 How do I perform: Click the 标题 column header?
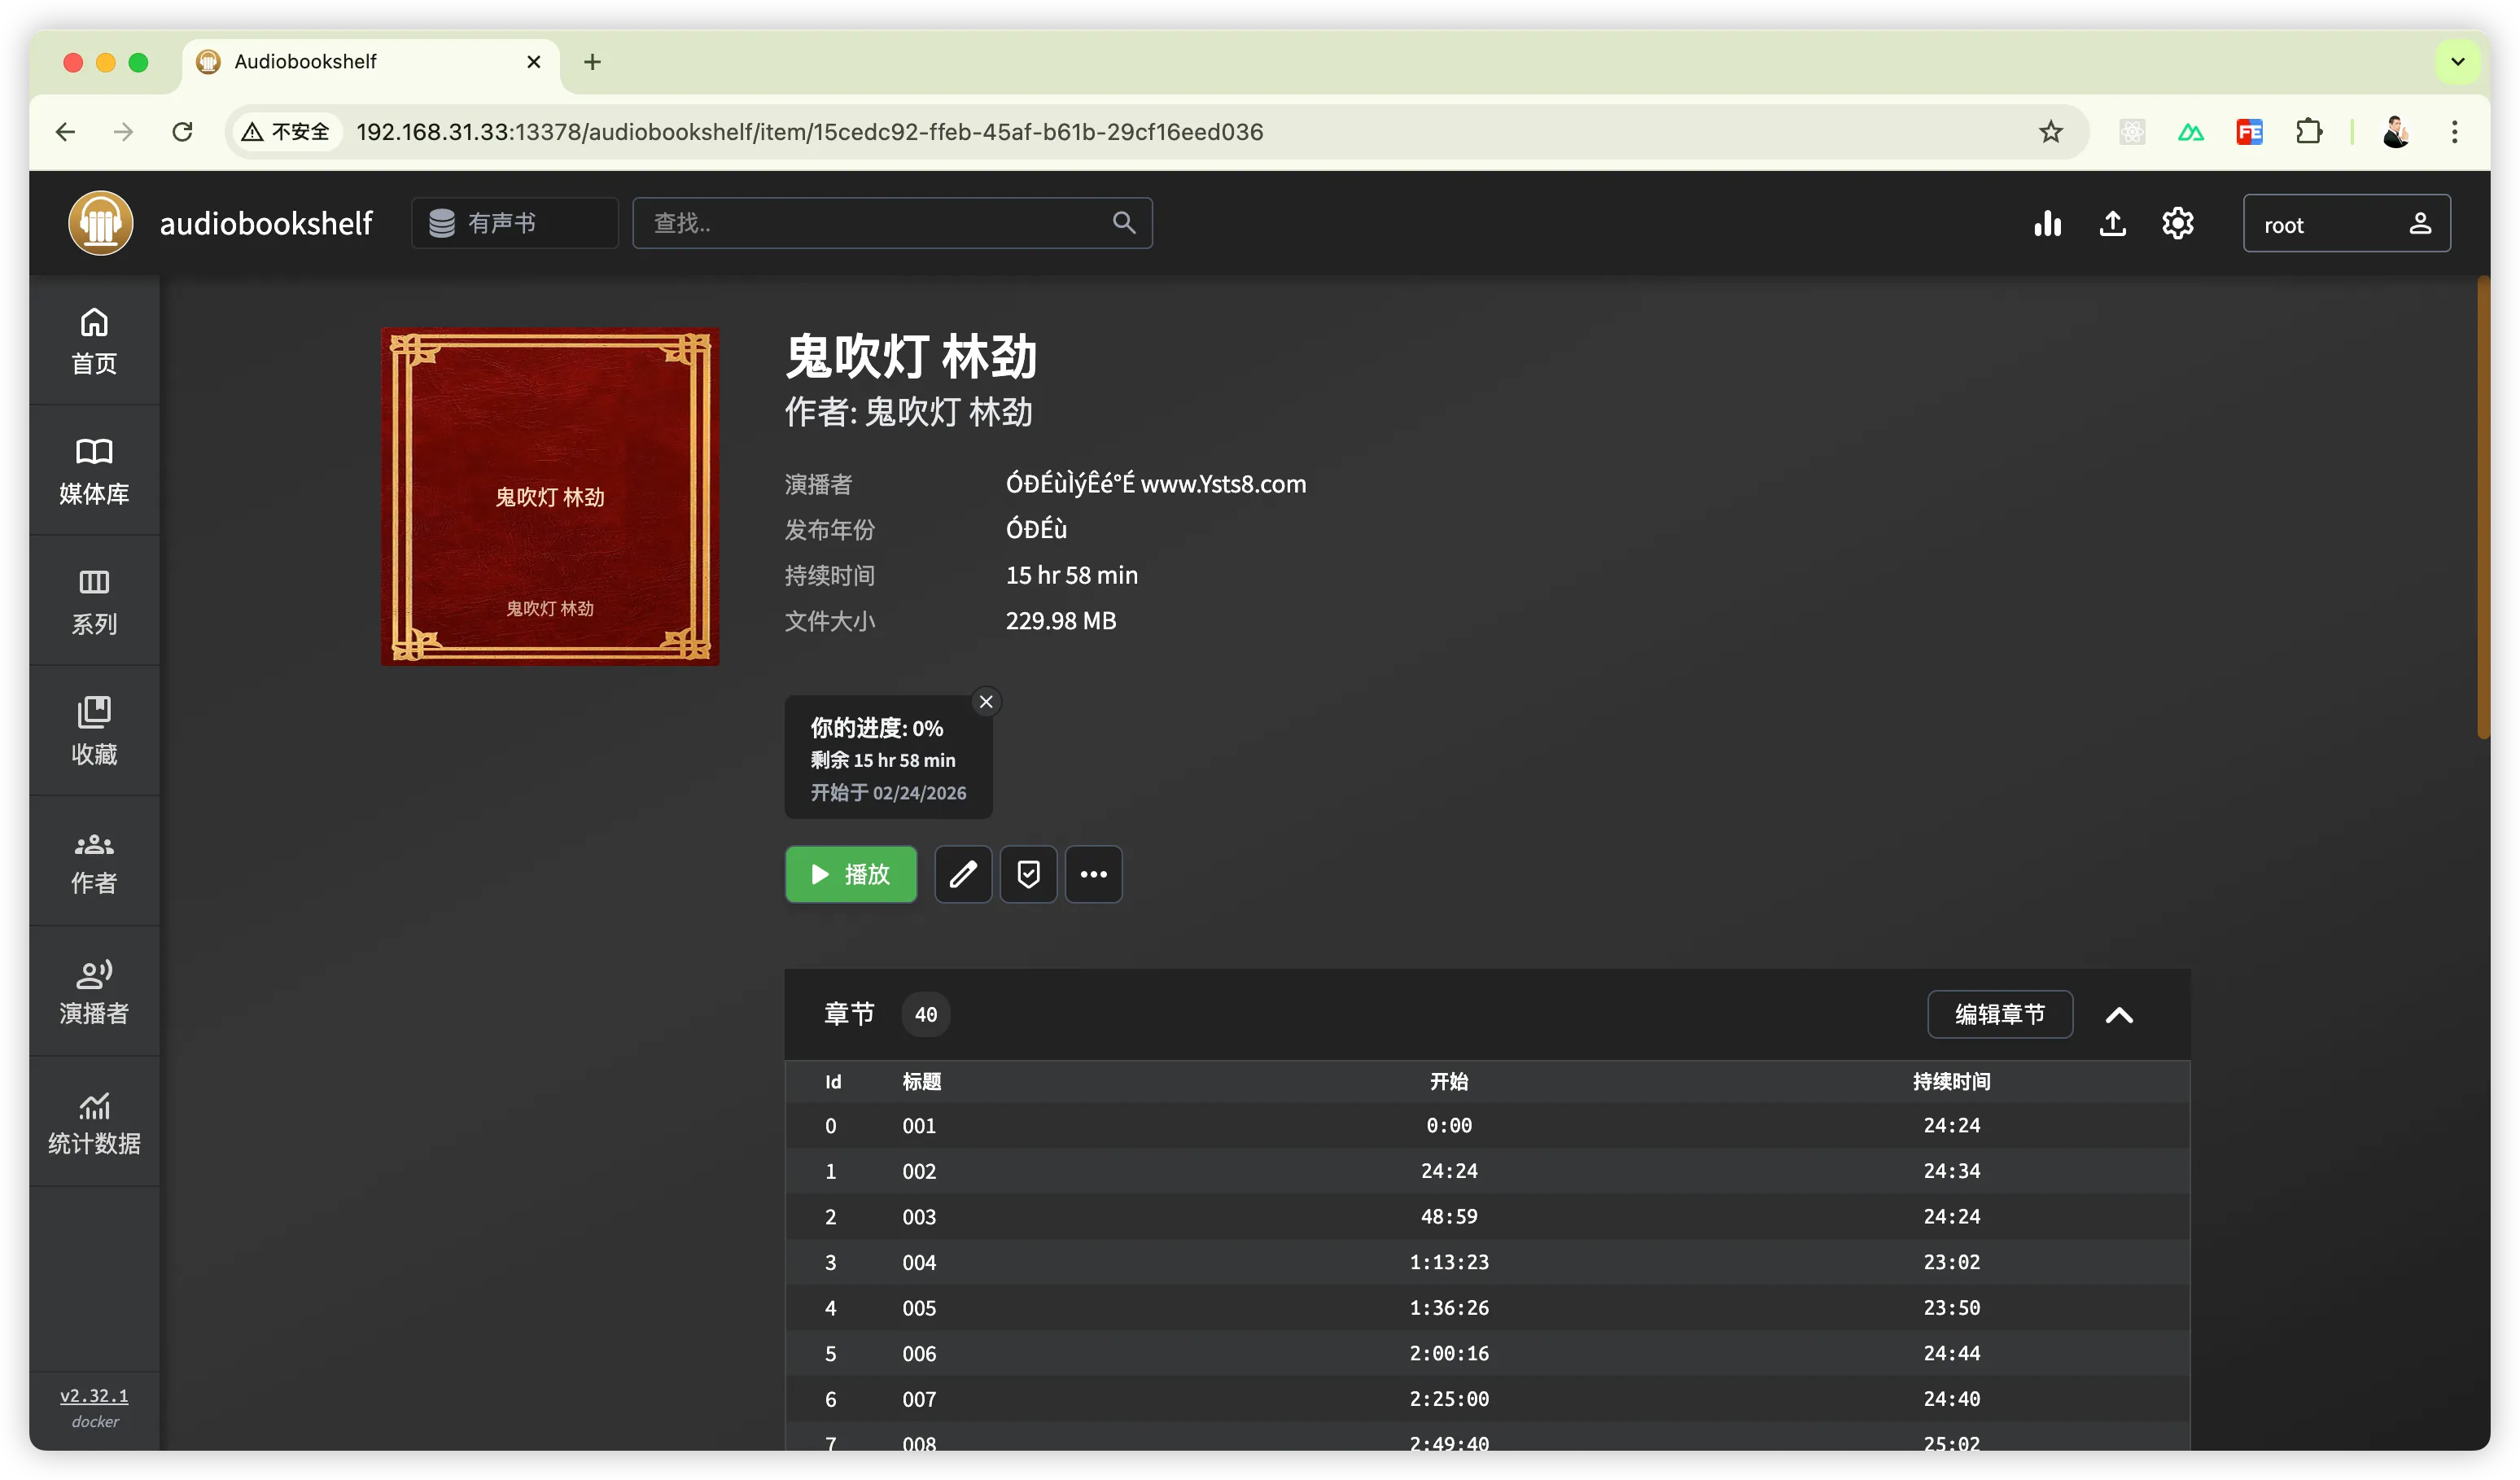(921, 1081)
